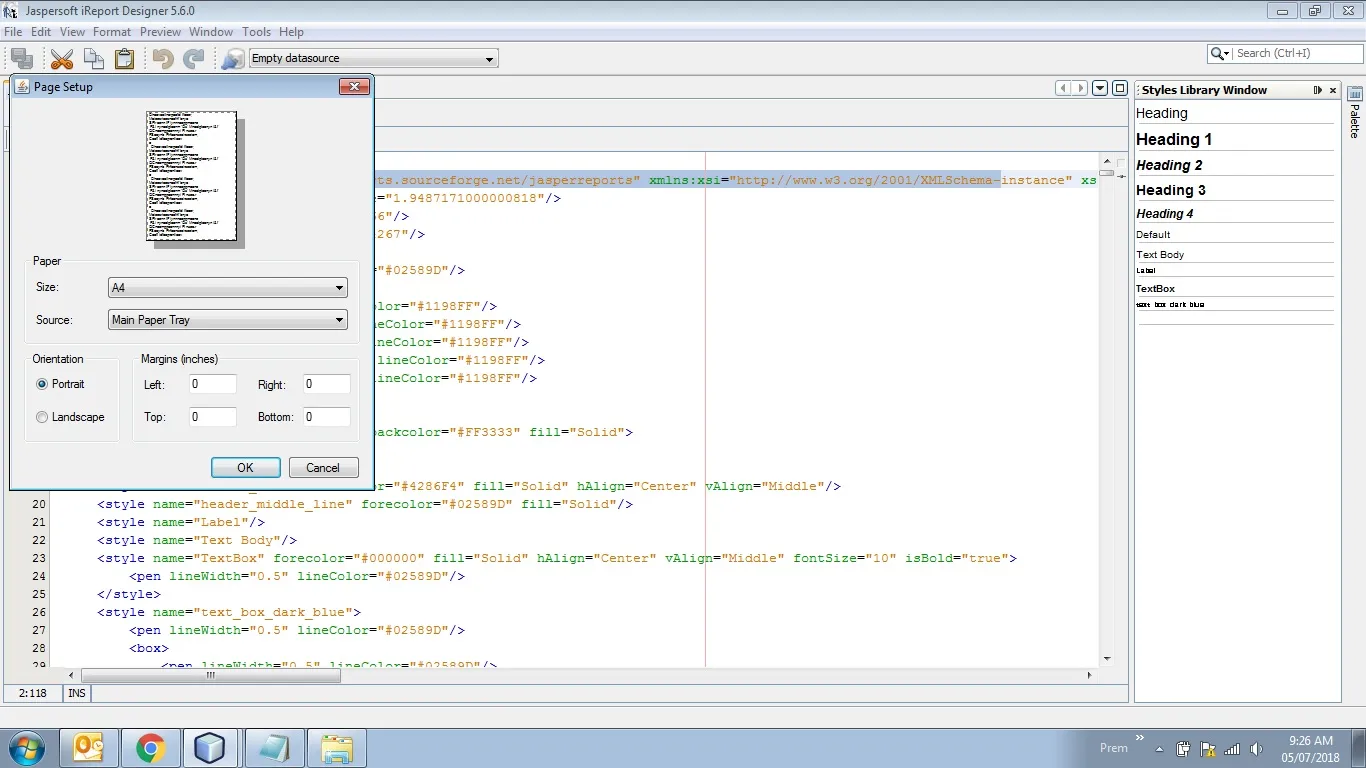
Task: Click the Save All toolbar icon
Action: pos(22,59)
